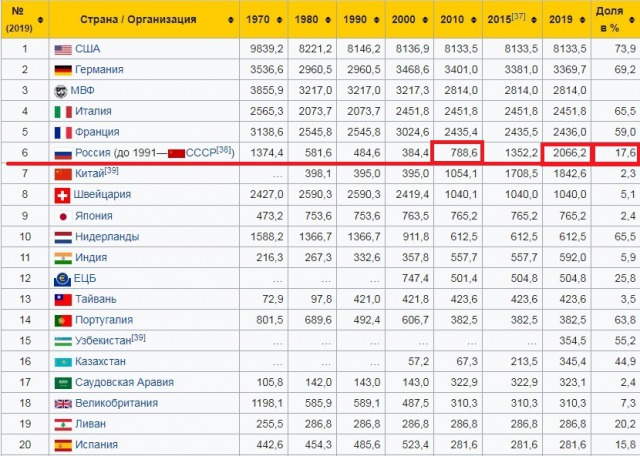This screenshot has height=456, width=640.
Task: Click the IMF emblem next to МВФ
Action: click(x=63, y=90)
